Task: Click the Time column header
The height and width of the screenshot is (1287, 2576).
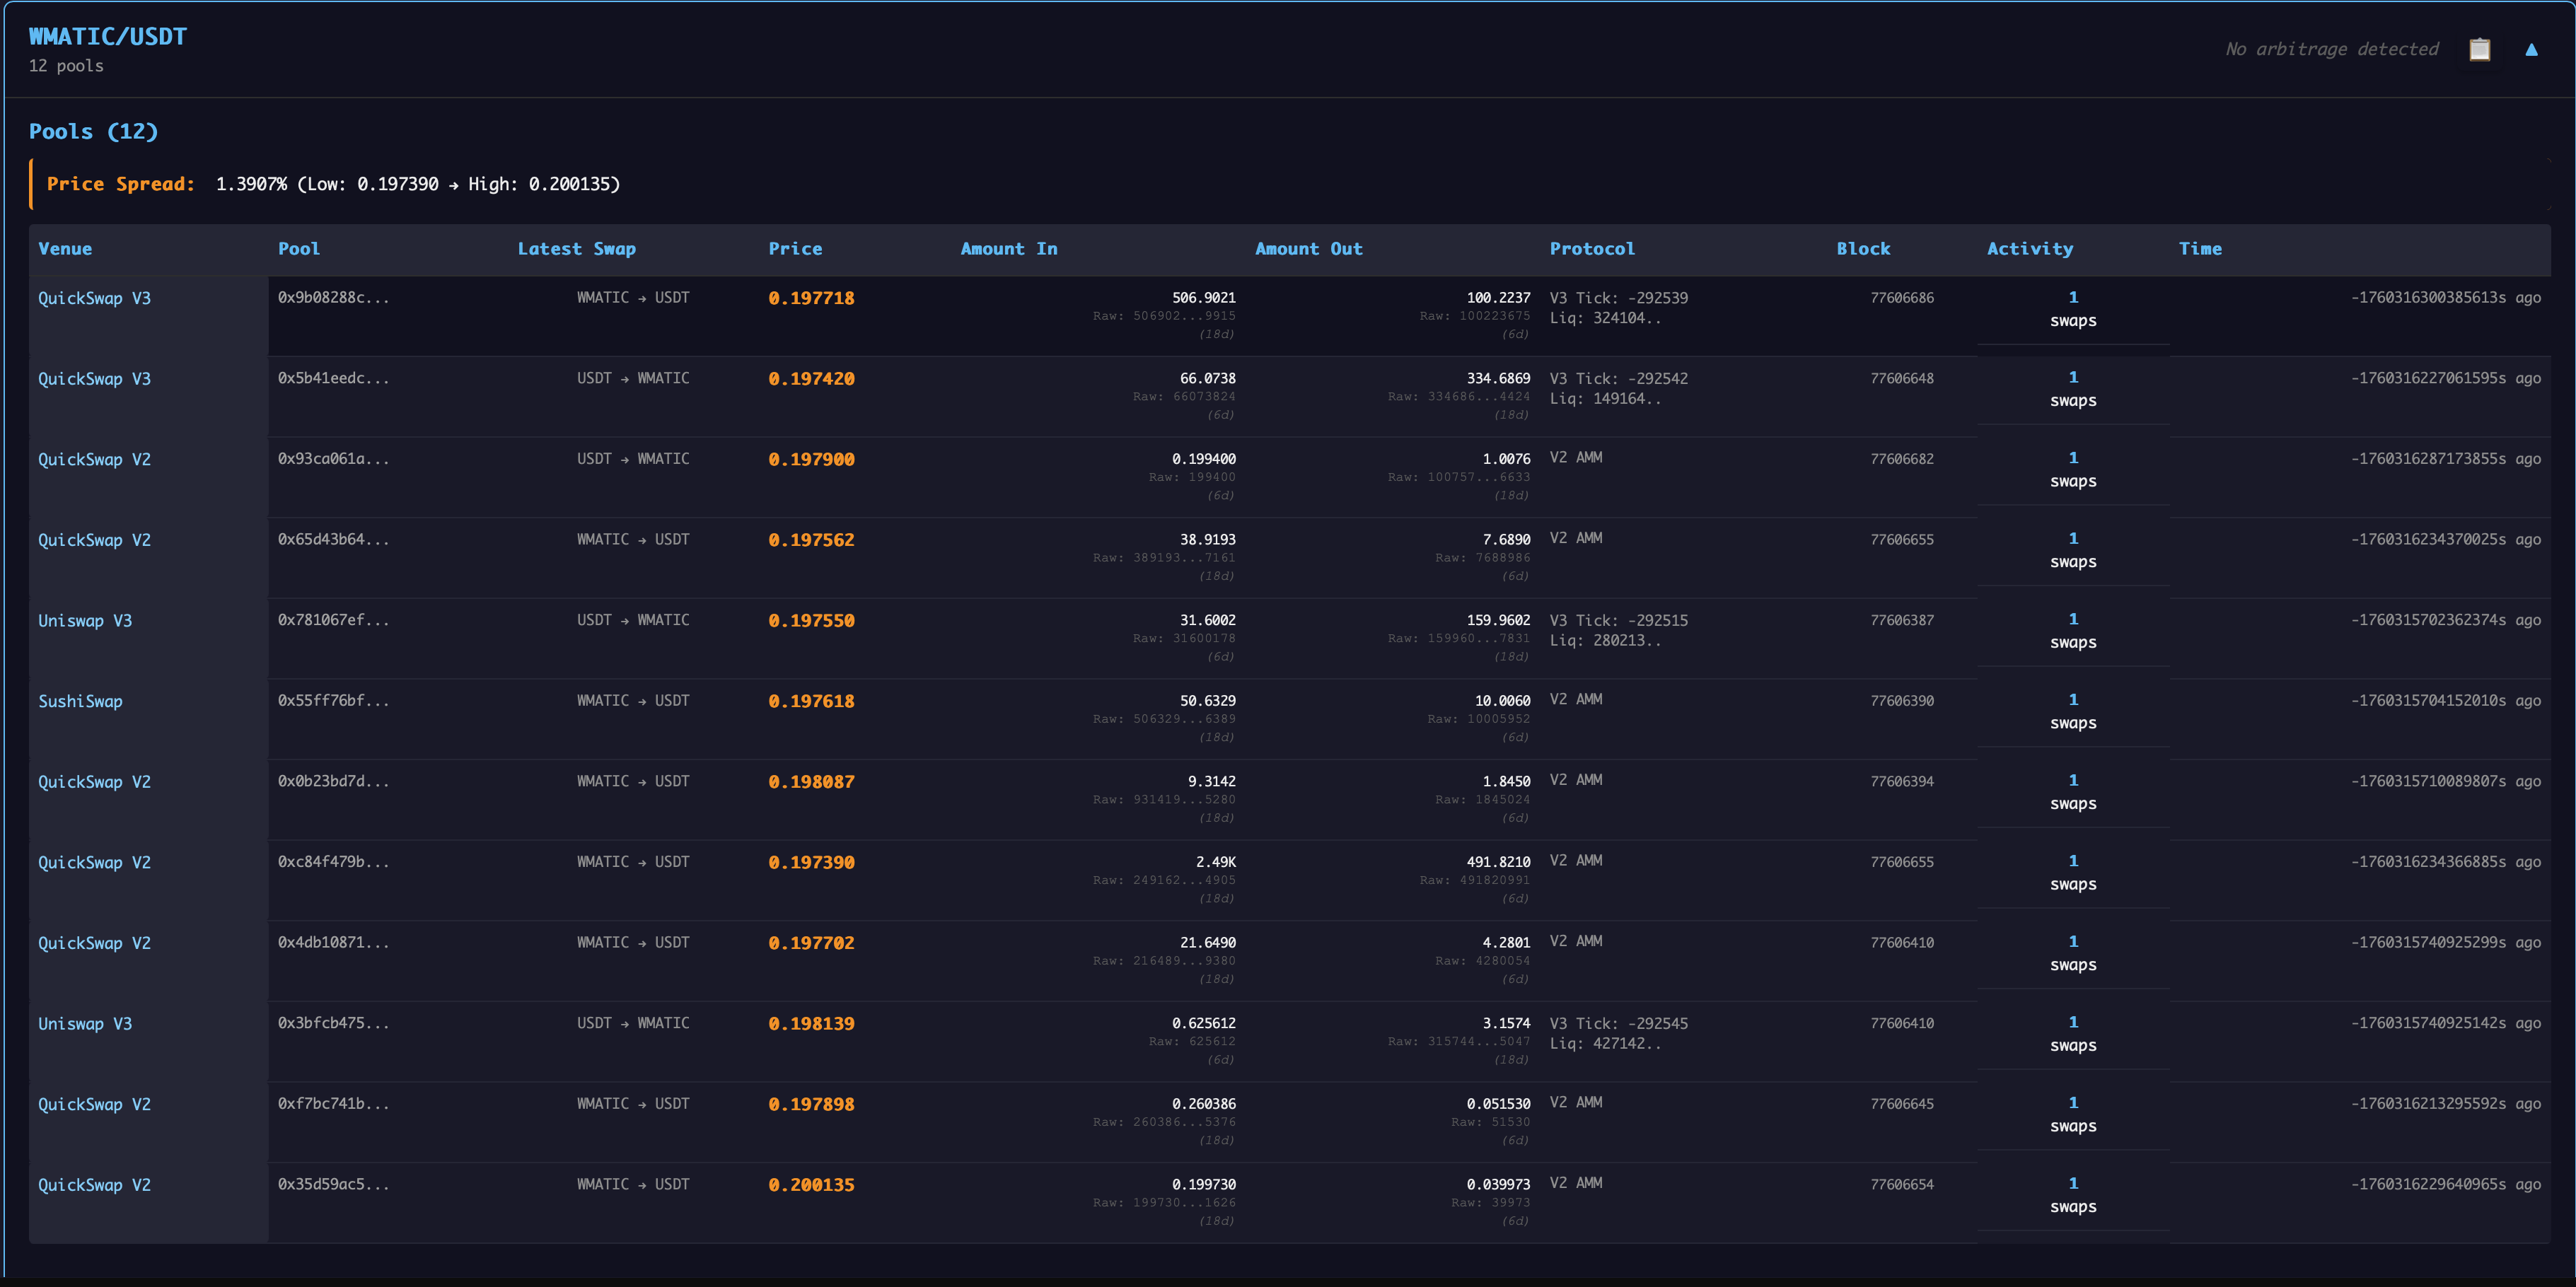Action: click(x=2200, y=249)
